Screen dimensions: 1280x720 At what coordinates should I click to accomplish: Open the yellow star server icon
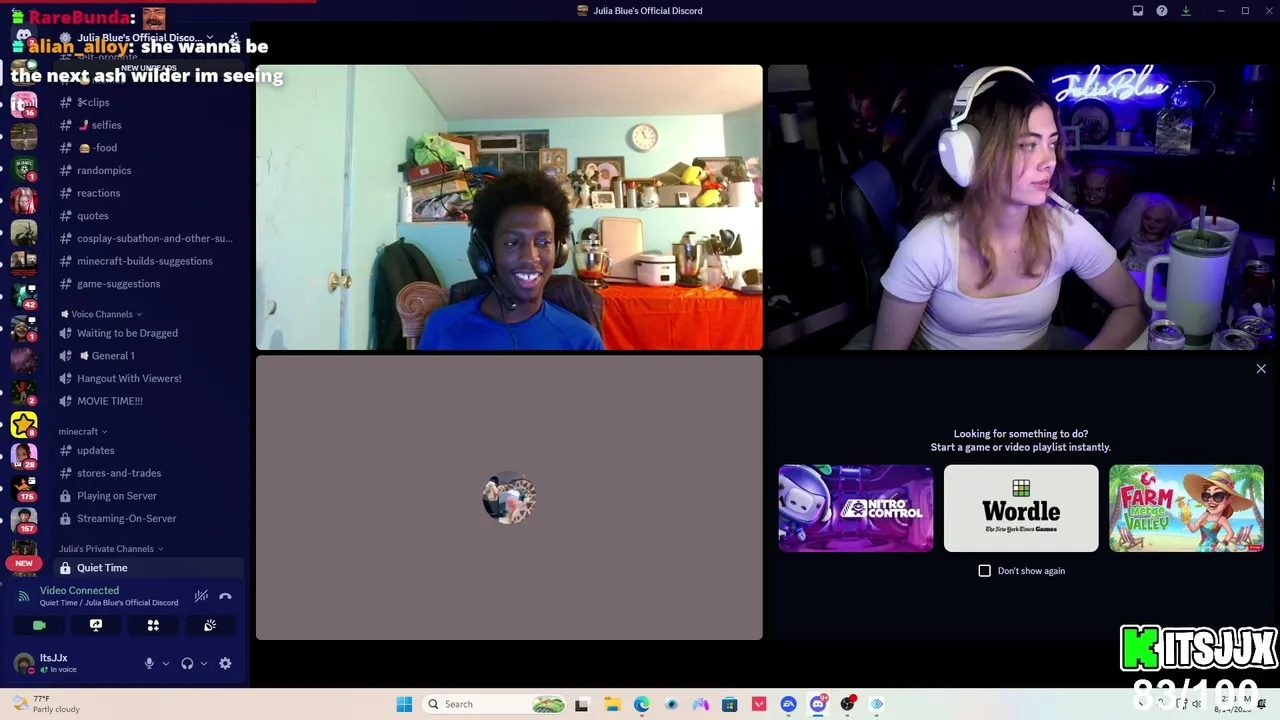tap(24, 425)
